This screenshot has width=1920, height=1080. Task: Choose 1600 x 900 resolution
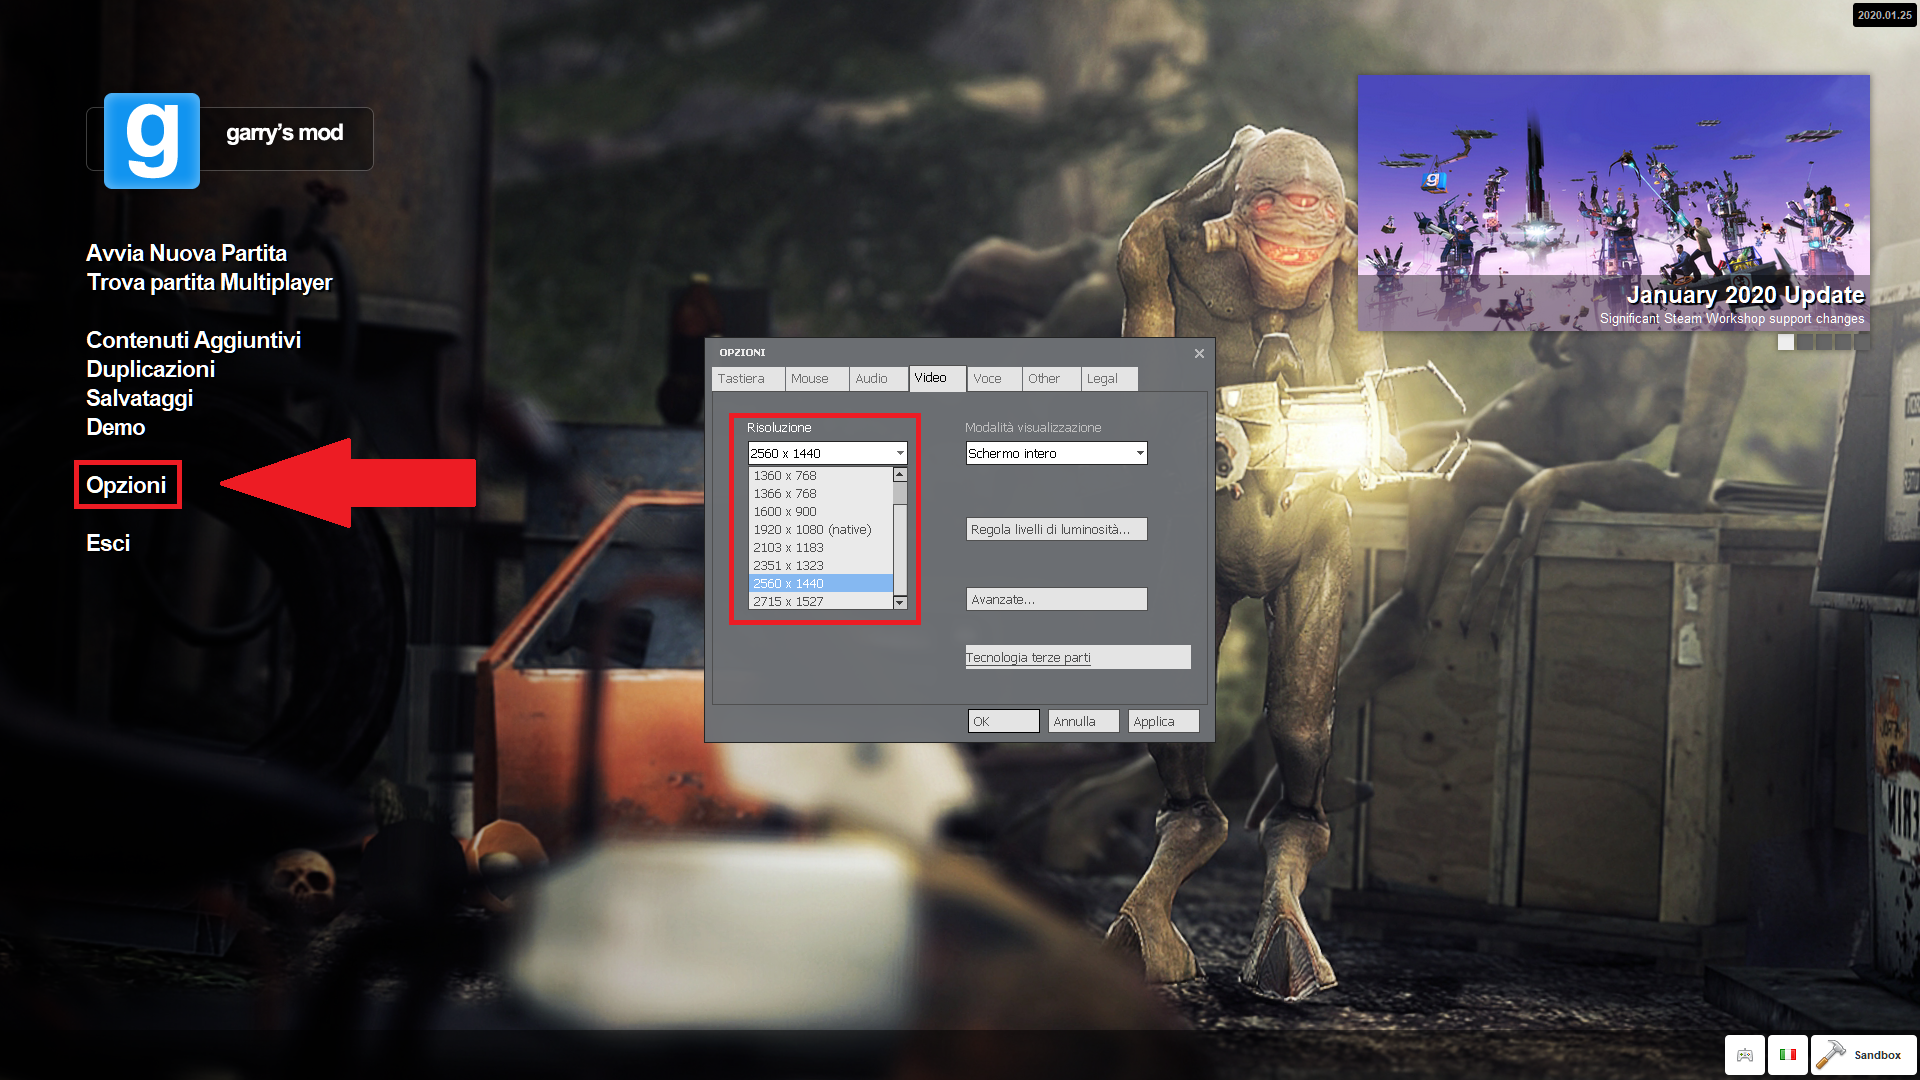pos(821,512)
